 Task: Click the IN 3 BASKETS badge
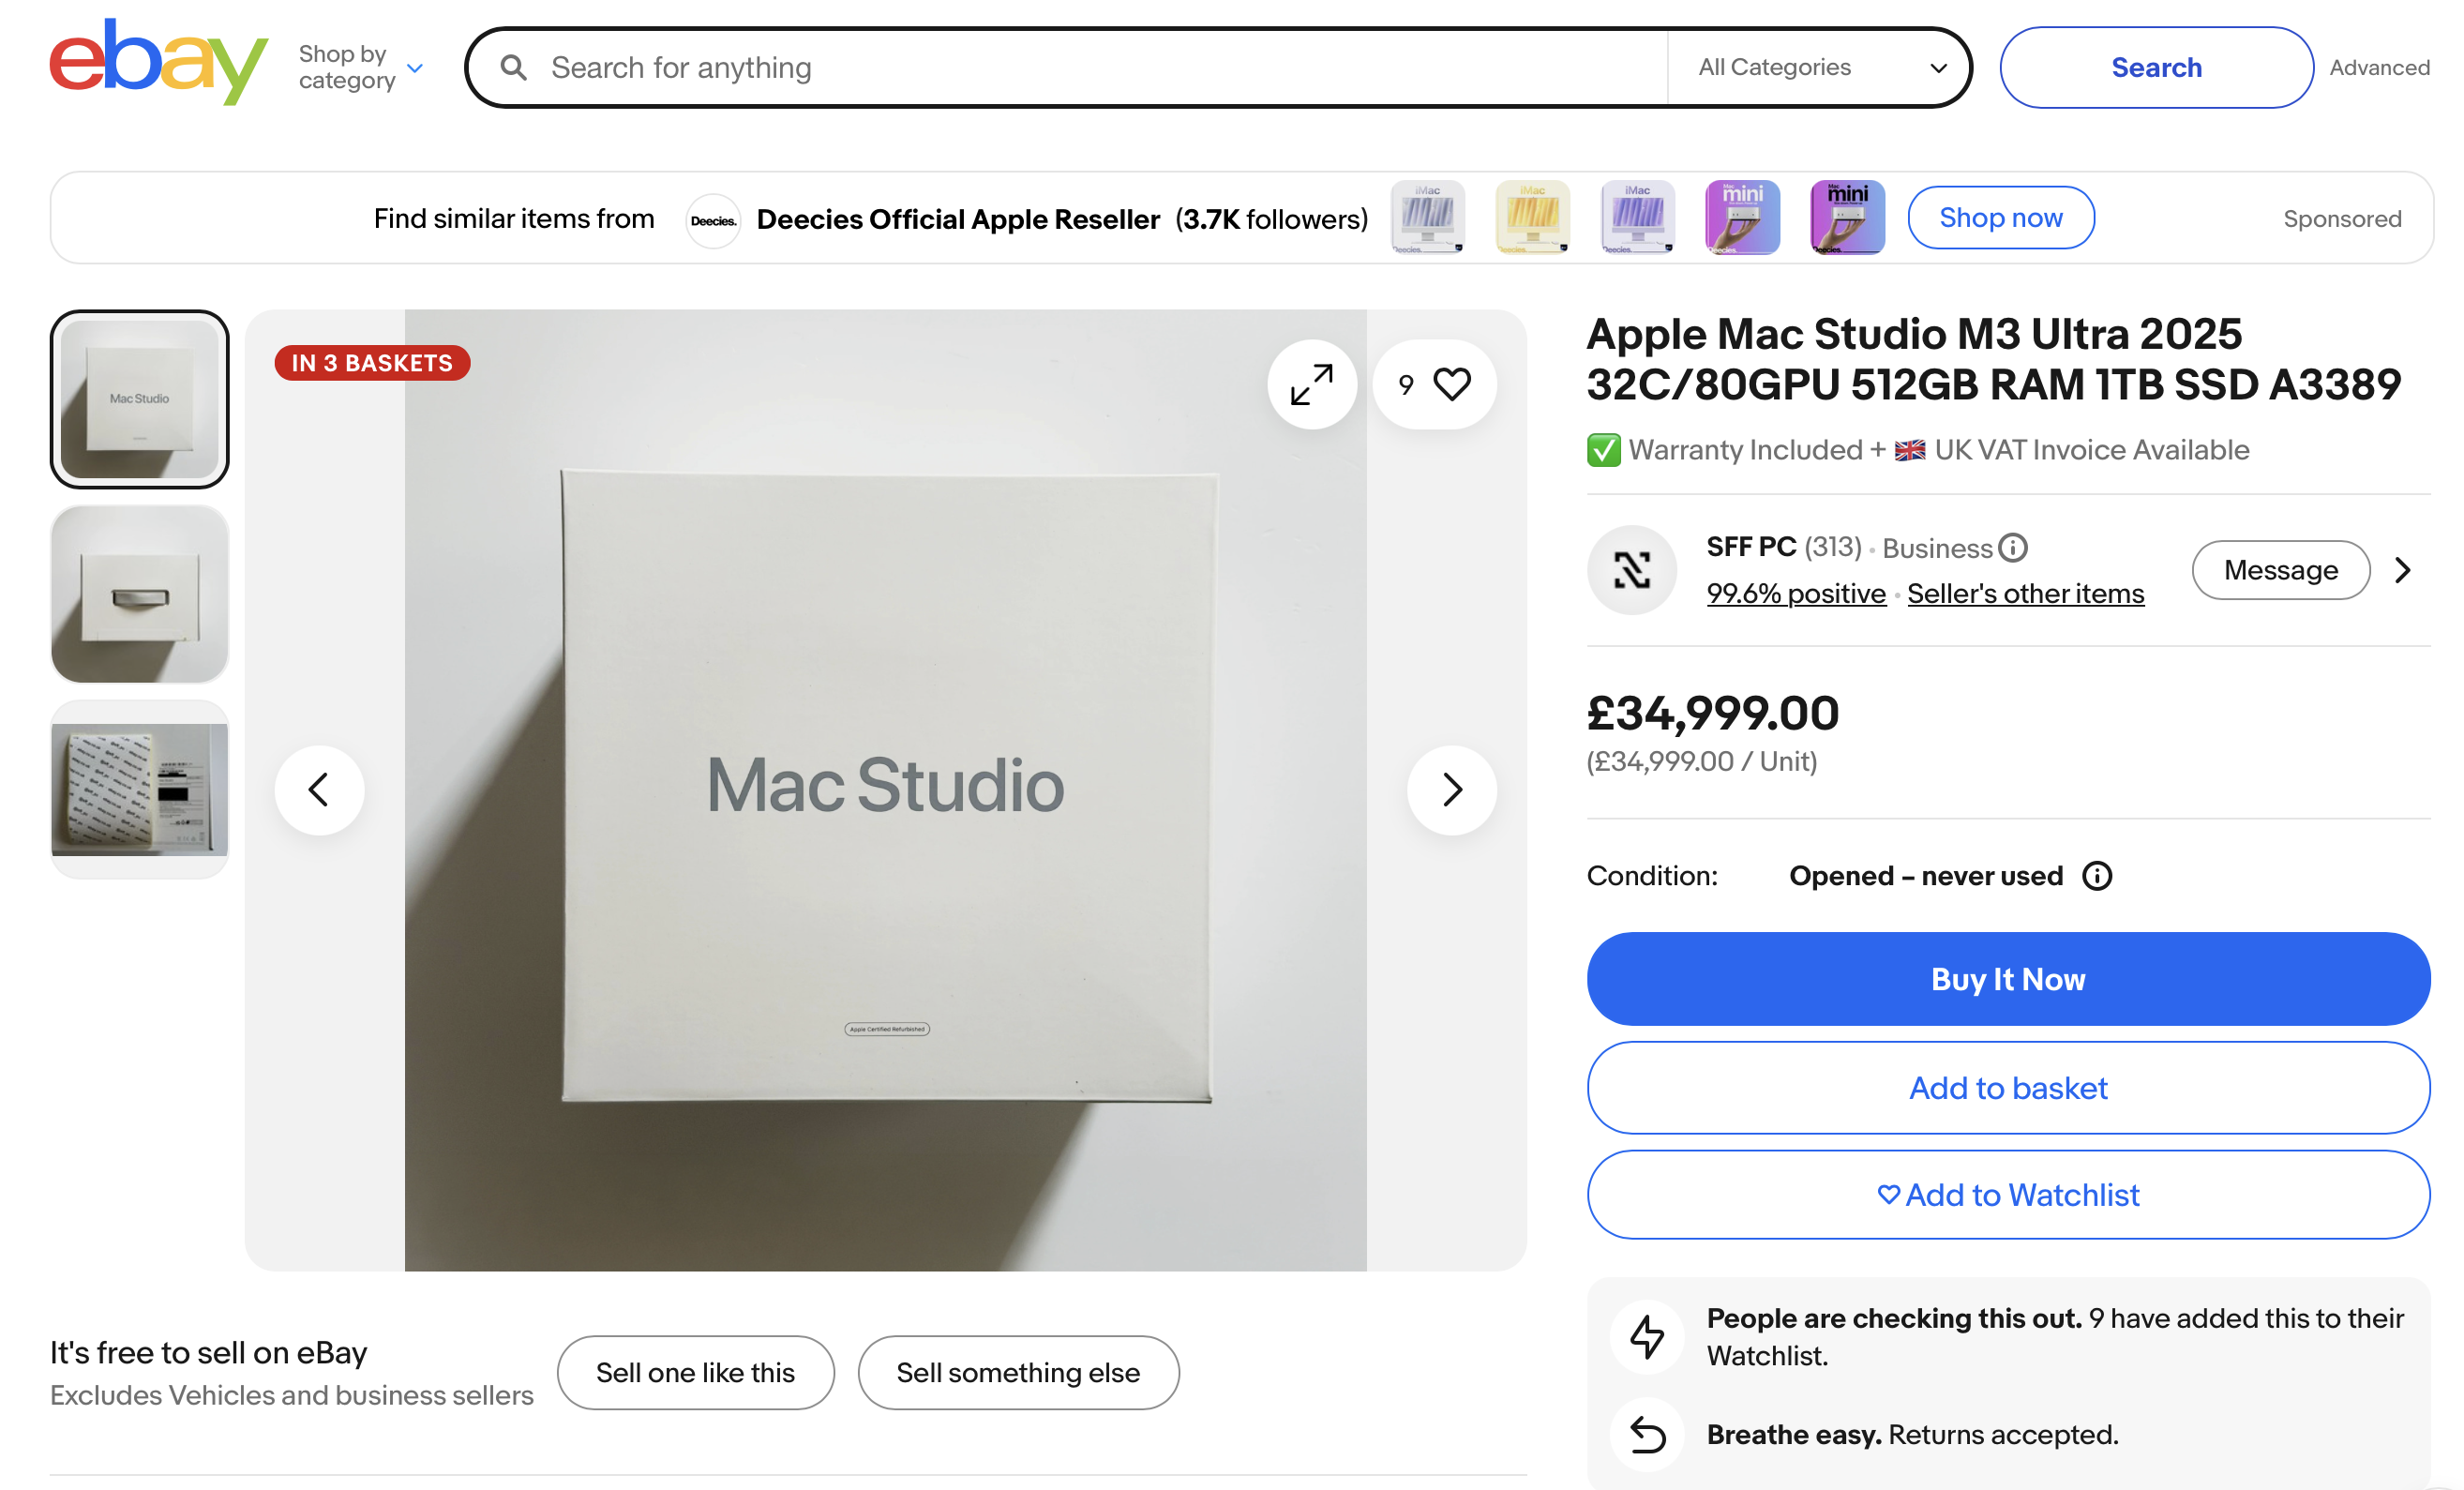click(x=372, y=363)
